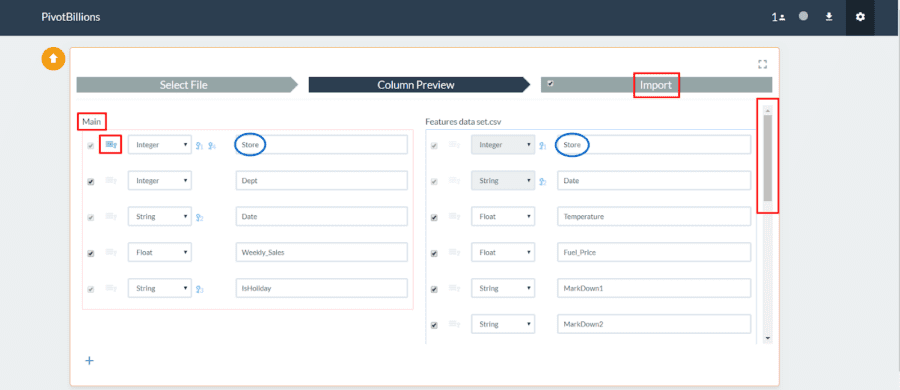Uncheck the Dept column checkbox

90,182
